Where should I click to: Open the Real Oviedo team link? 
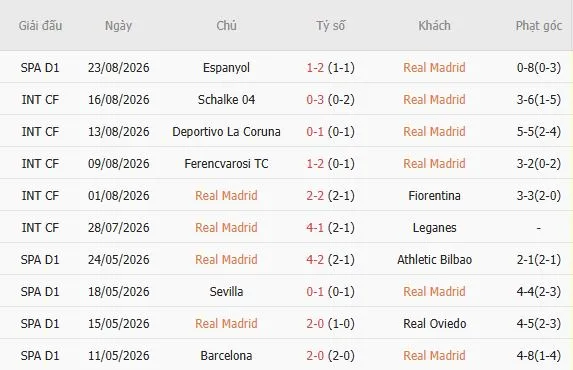coord(434,324)
